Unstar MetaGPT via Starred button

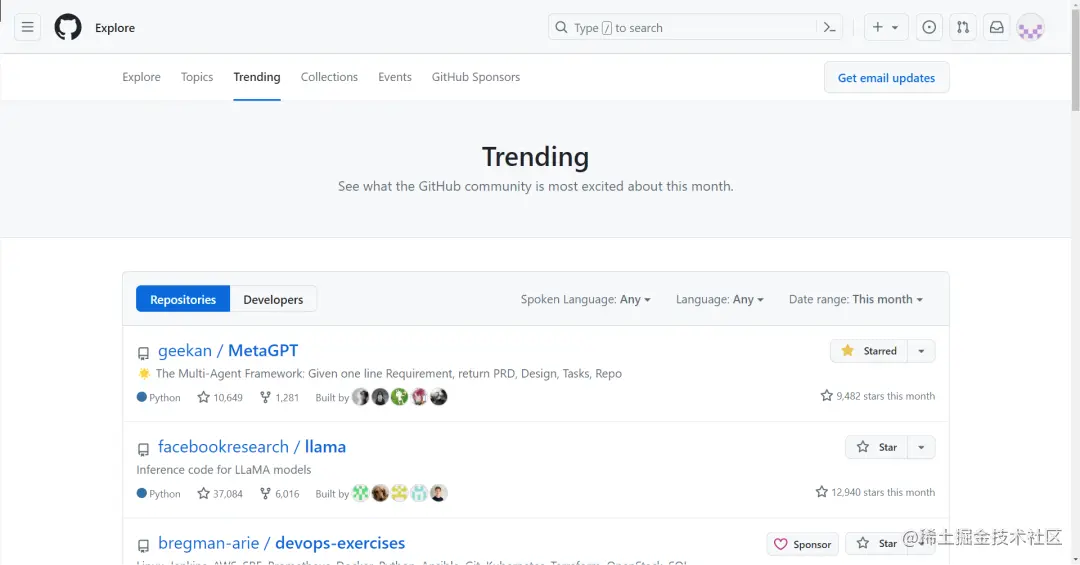coord(869,351)
